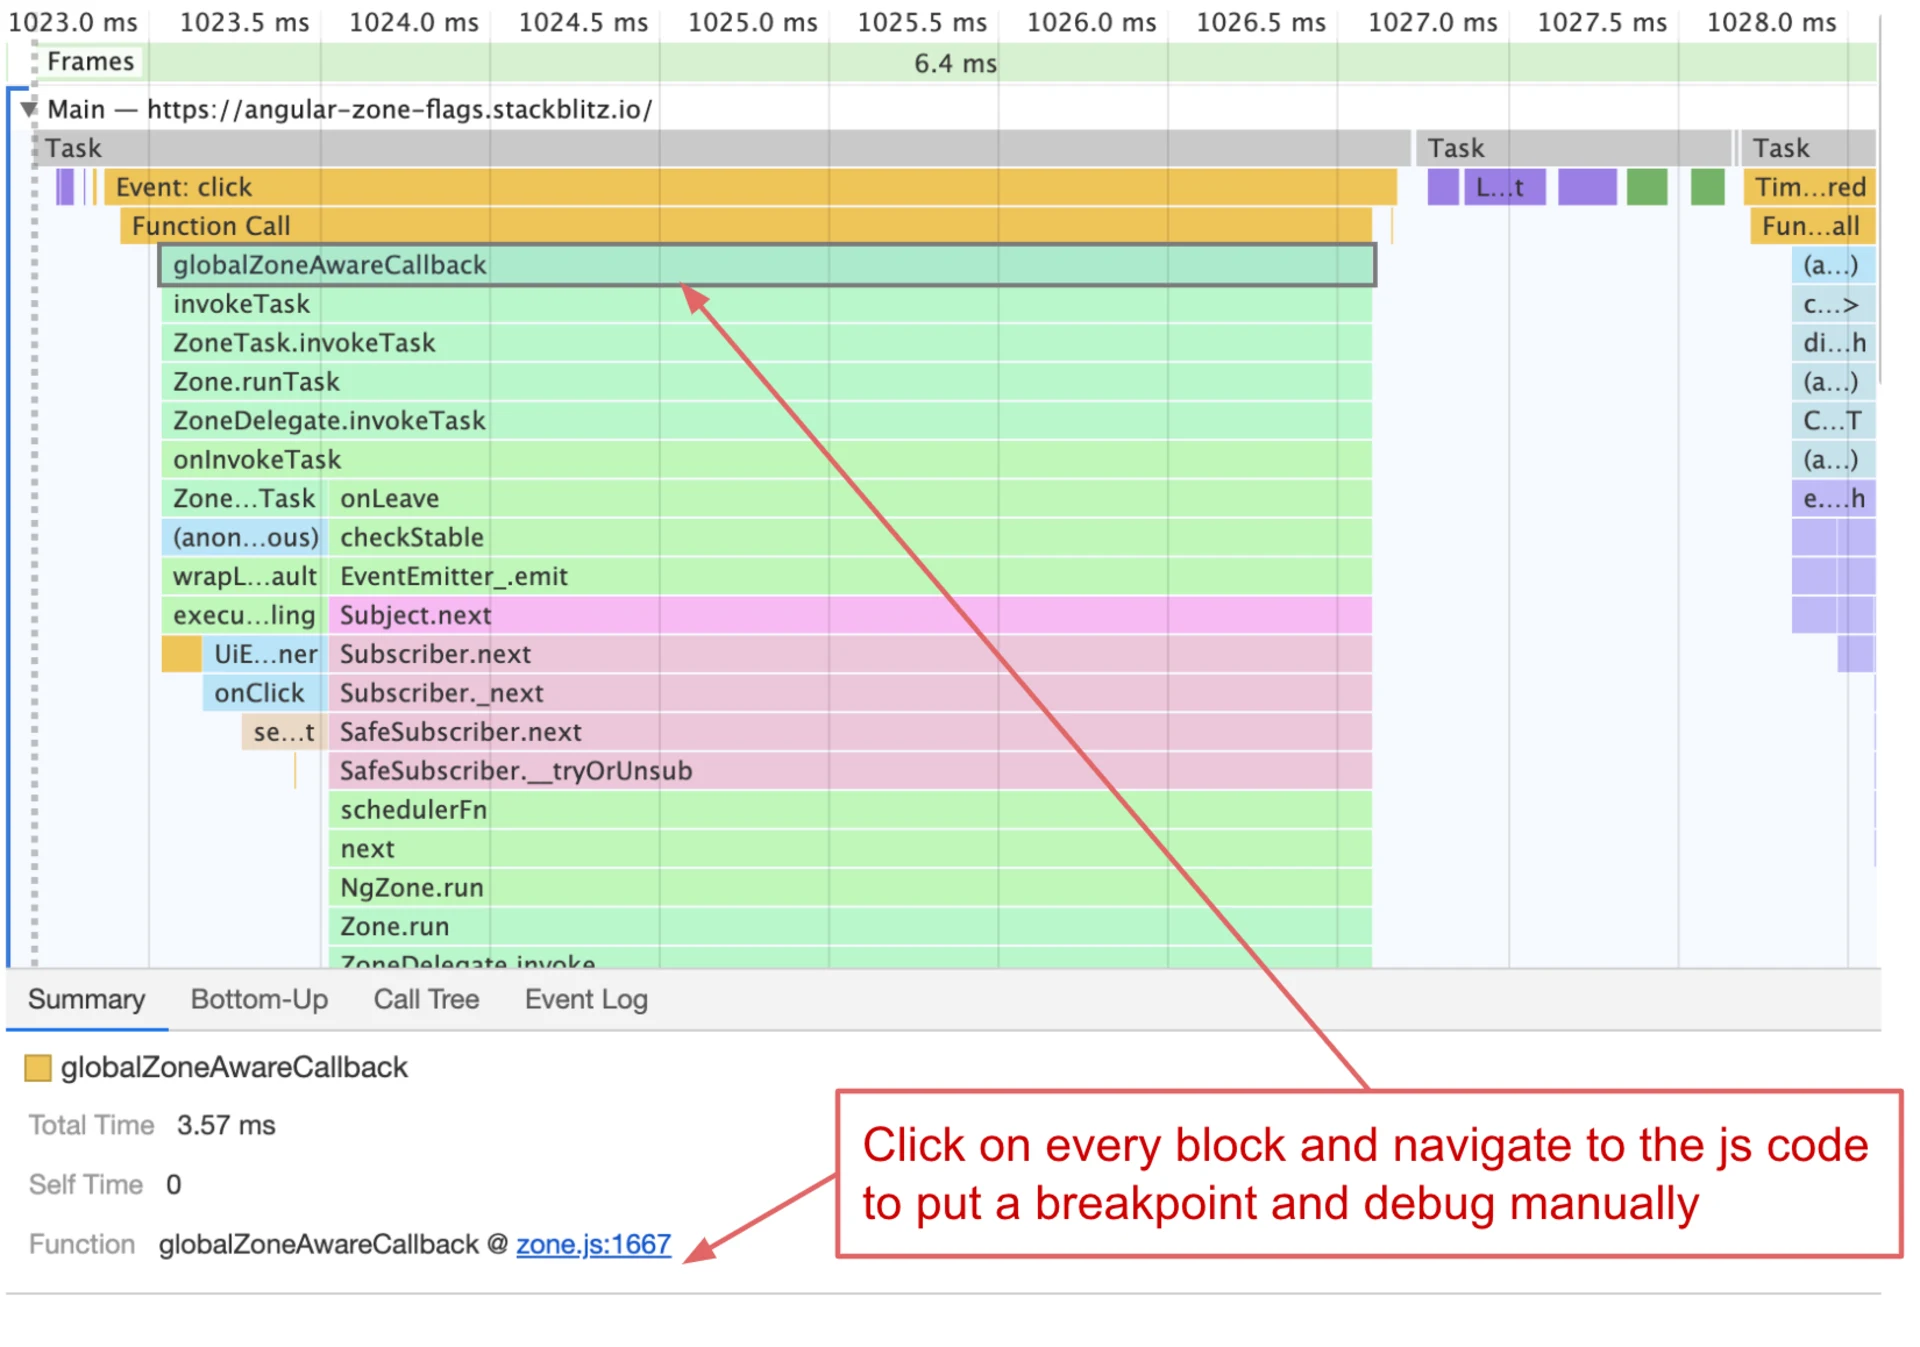Select the checkStable block
This screenshot has height=1347, width=1920.
tap(600, 537)
